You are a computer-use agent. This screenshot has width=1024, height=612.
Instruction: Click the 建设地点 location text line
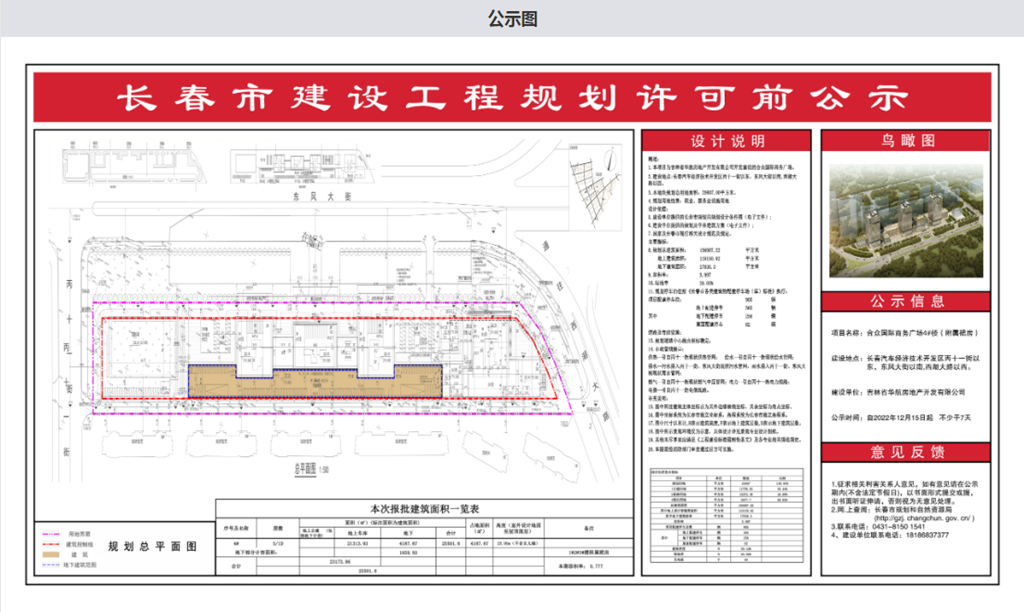[905, 362]
